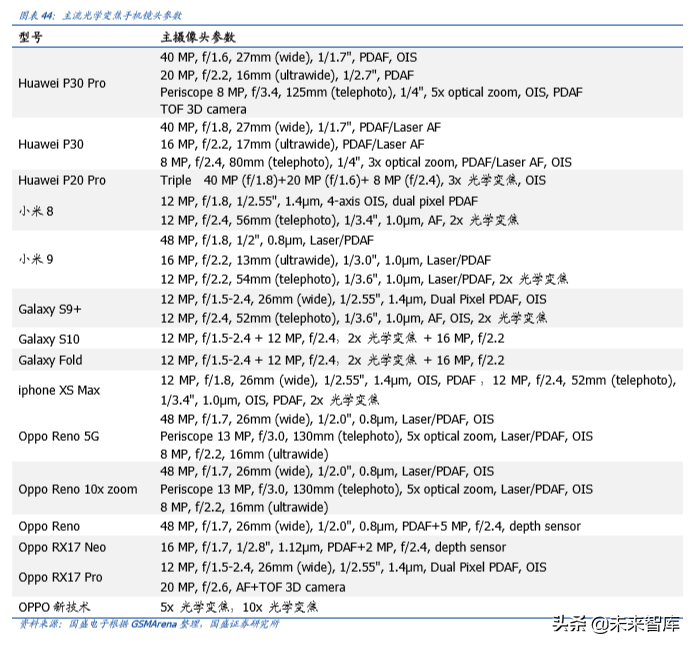
Task: Click the '8 MP, f/2.4, 80mm (telephoto)' line
Action: click(366, 162)
